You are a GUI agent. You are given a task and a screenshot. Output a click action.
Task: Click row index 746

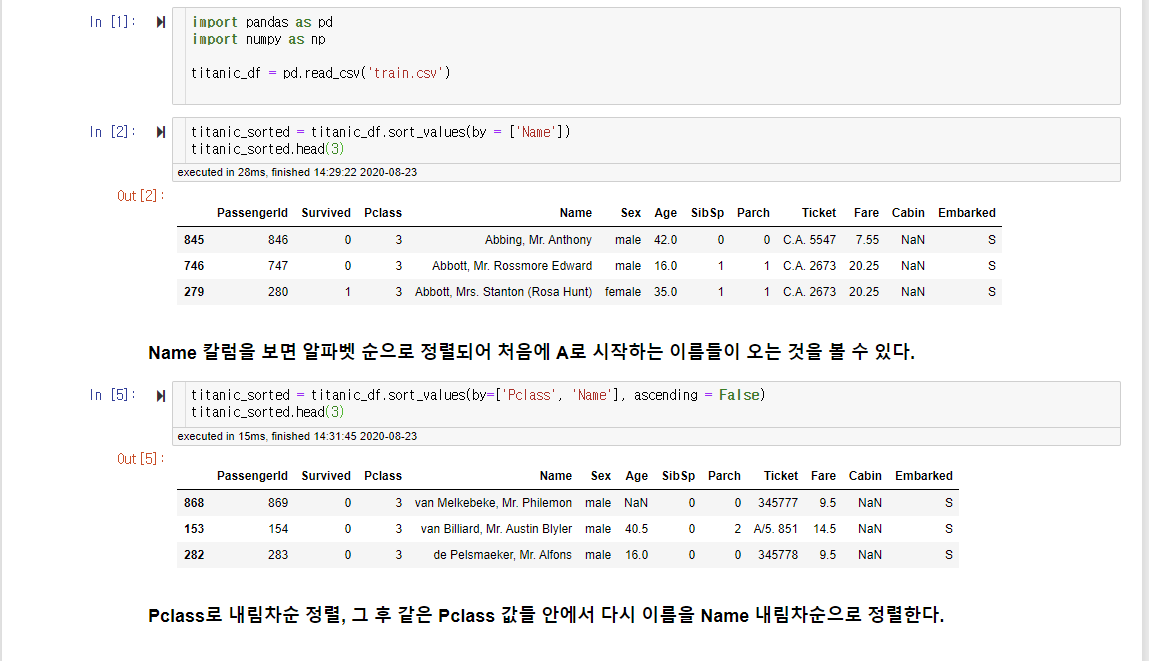pyautogui.click(x=194, y=265)
